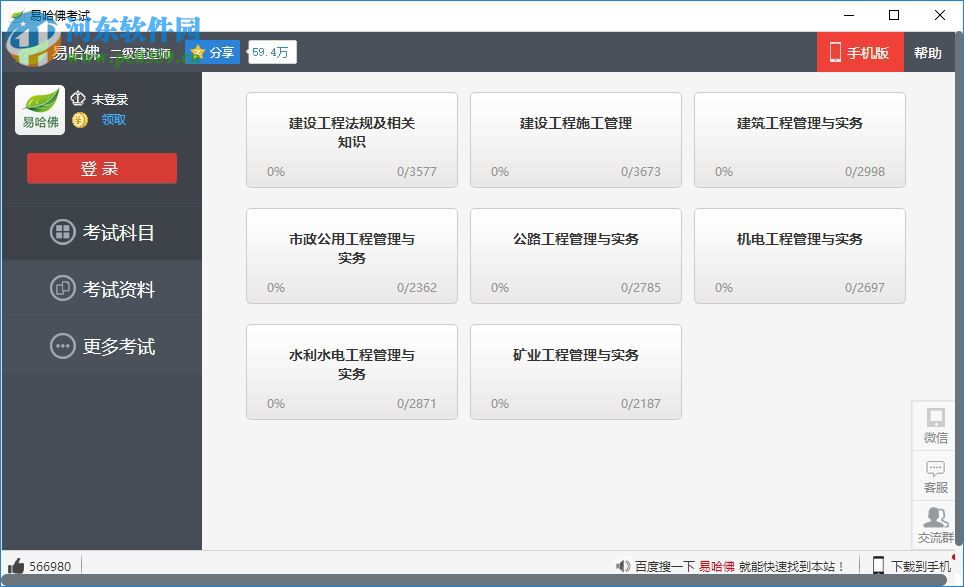Open 帮助 in the top right
The height and width of the screenshot is (587, 964).
tap(929, 52)
